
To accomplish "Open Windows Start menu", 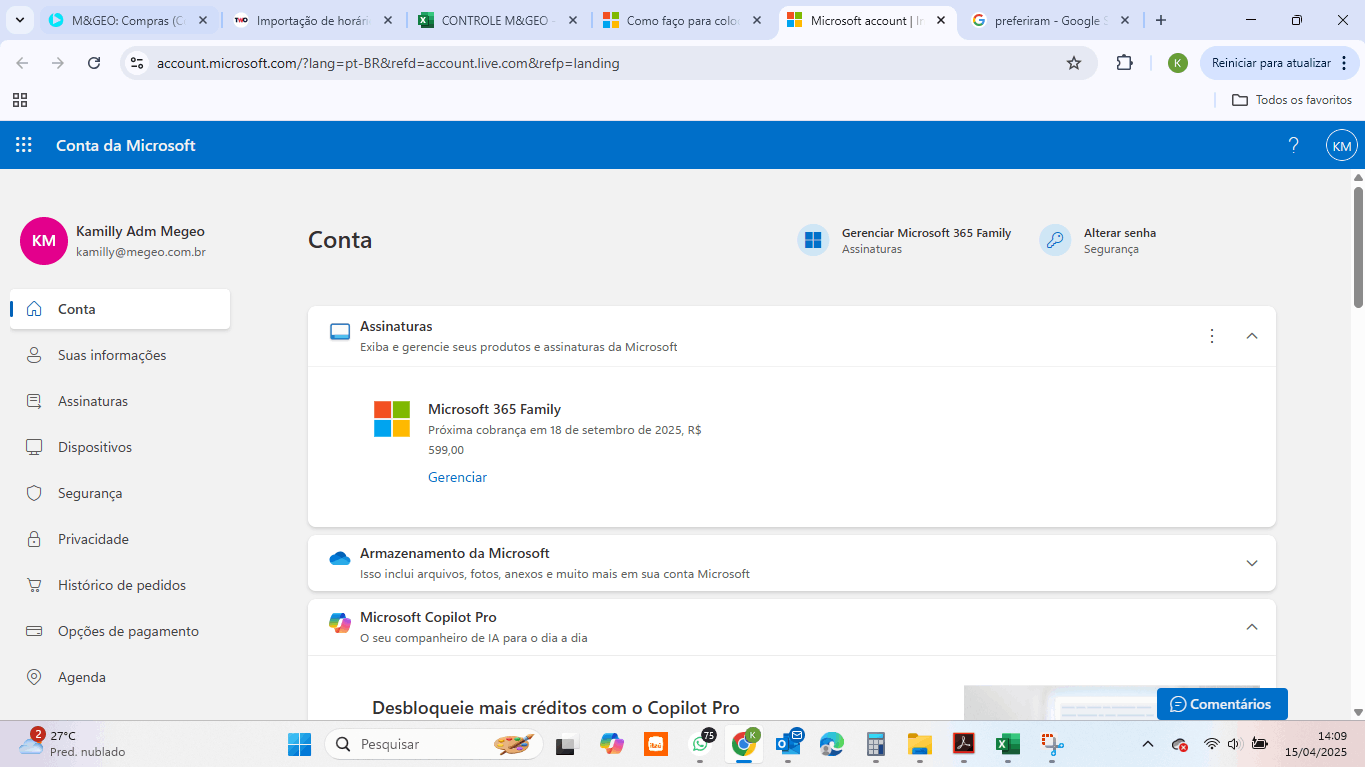I will pyautogui.click(x=299, y=744).
